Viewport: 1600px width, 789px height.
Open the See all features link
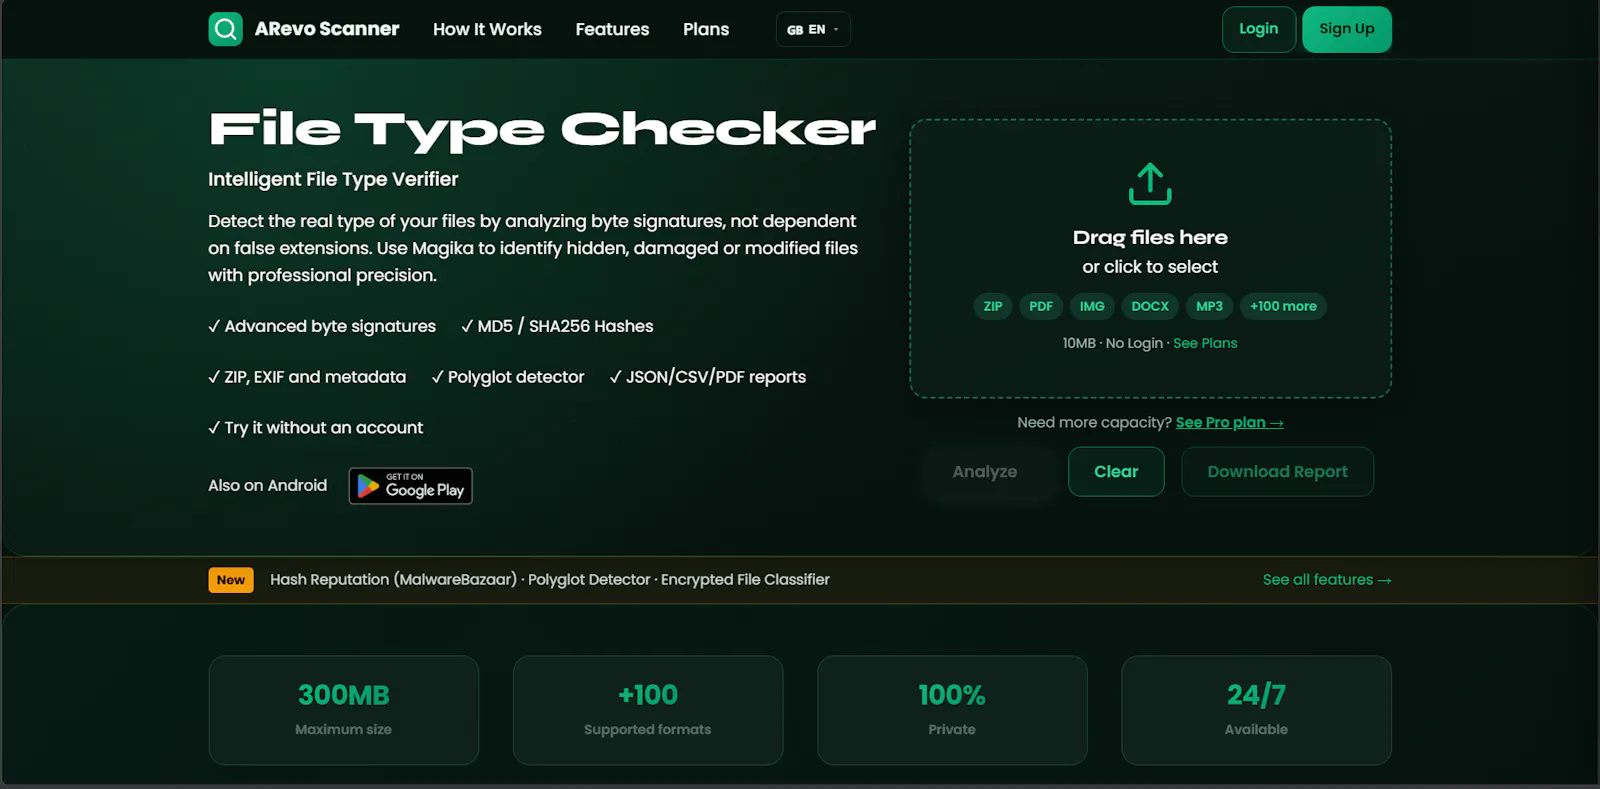click(1327, 580)
